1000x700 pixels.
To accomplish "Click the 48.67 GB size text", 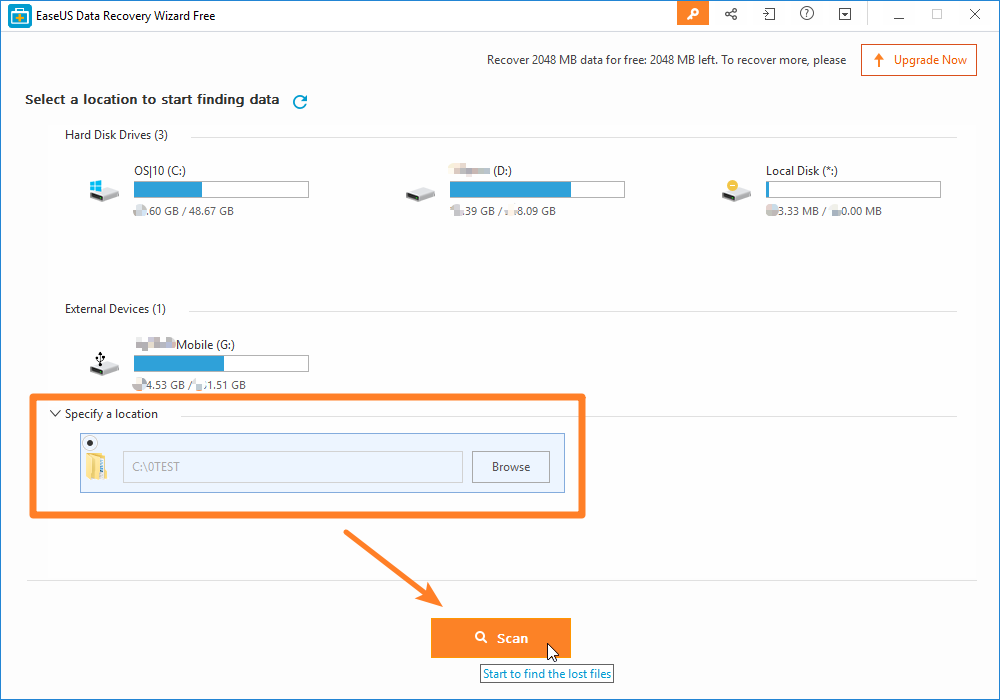I will coord(211,211).
